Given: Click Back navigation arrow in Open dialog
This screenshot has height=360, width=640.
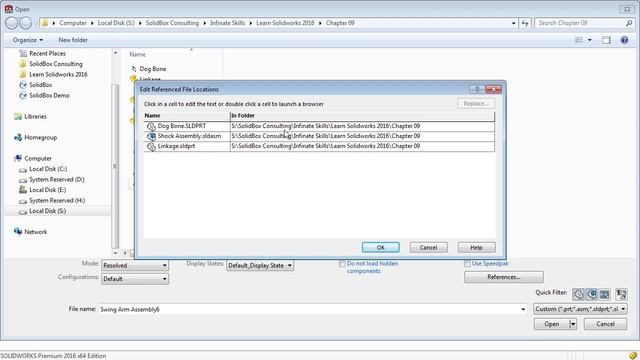Looking at the screenshot, I should click(11, 23).
